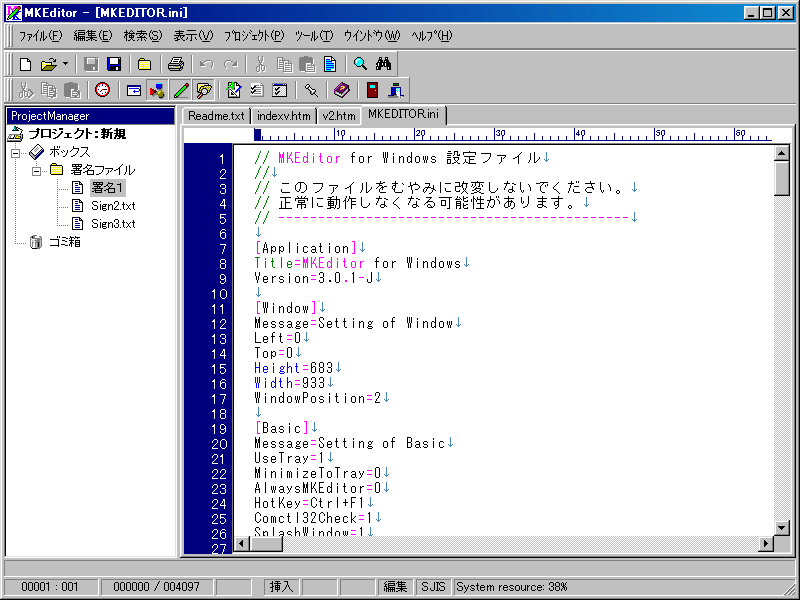Toggle the green pencil toolbar button
Screen dimensions: 800x600
(181, 91)
